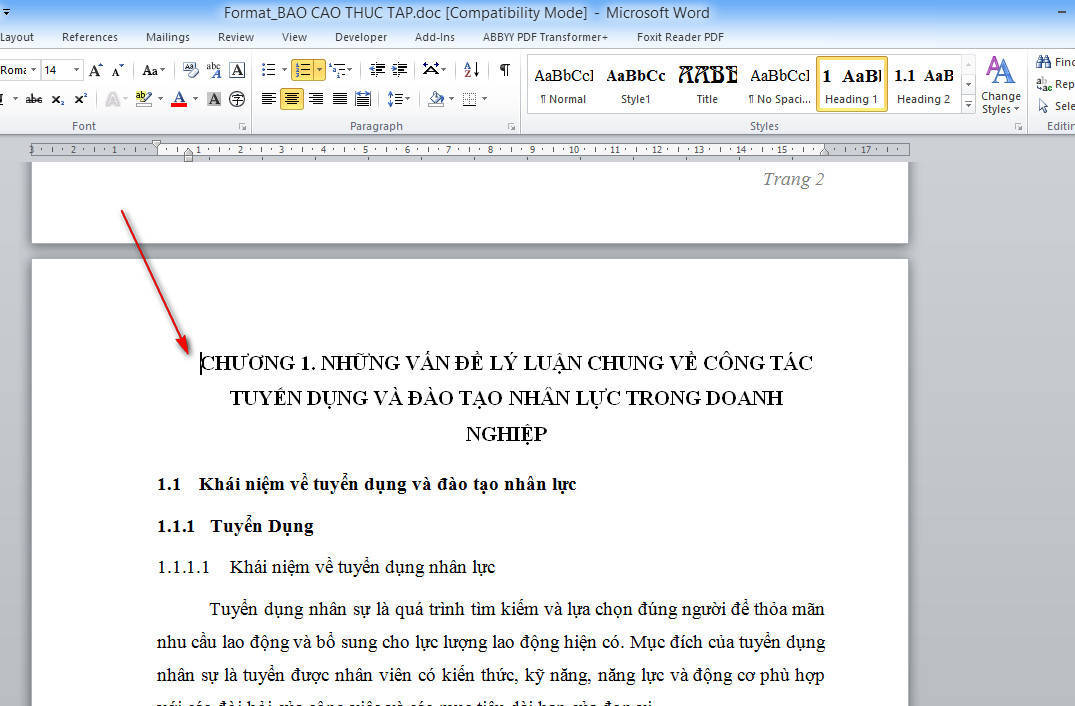Apply the Title style

point(708,84)
